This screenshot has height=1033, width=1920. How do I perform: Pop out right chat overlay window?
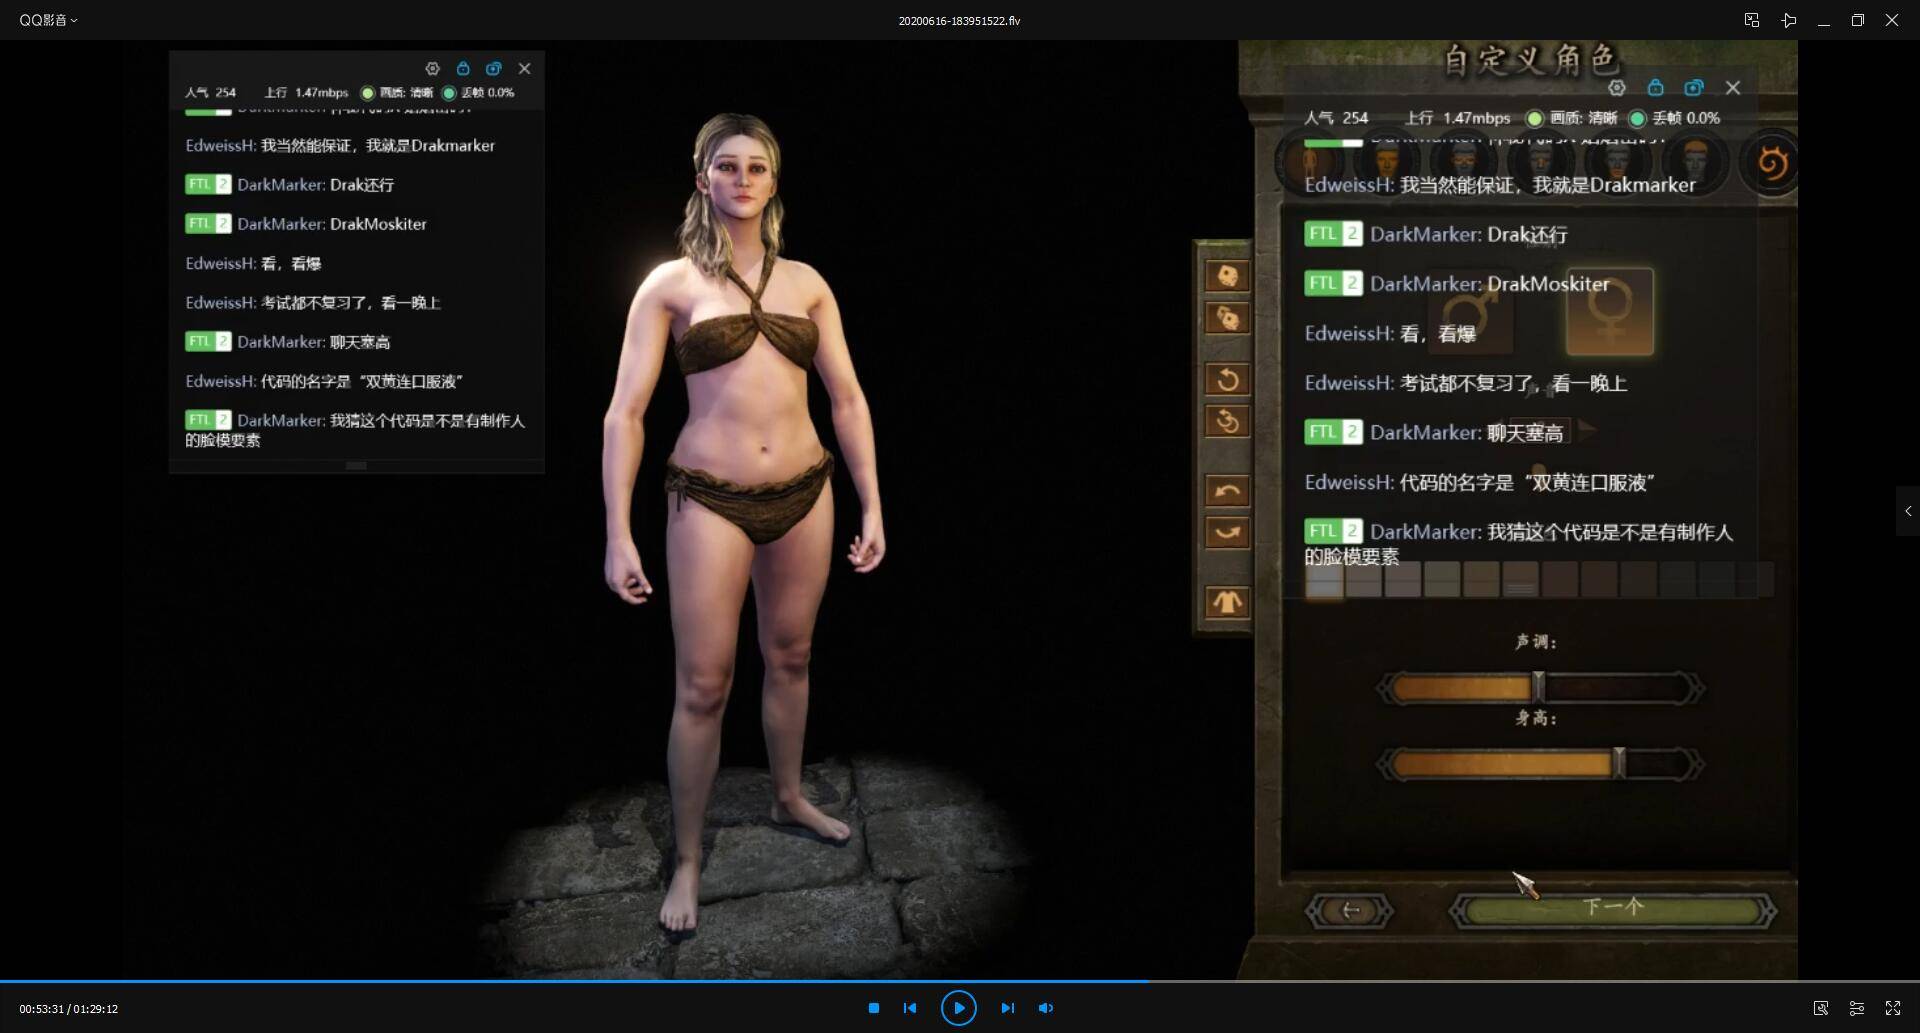click(1694, 87)
